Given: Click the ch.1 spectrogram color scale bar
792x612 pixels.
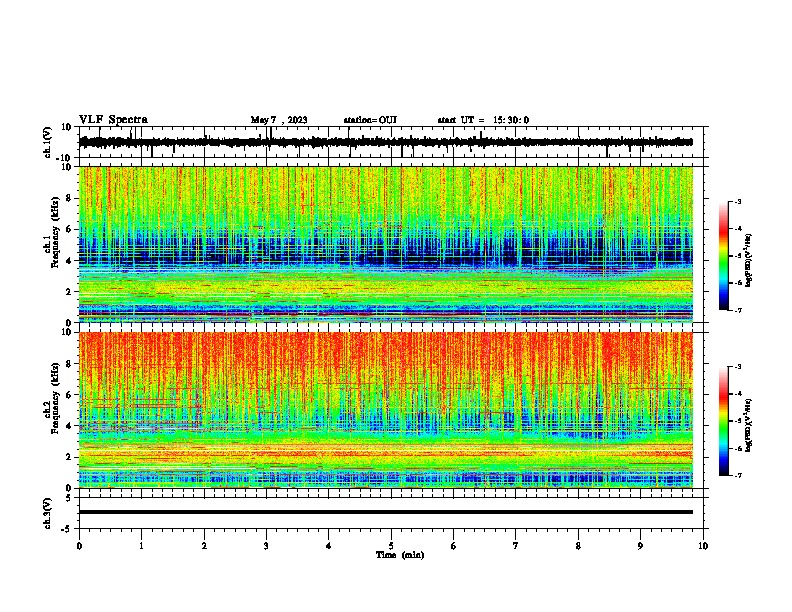Looking at the screenshot, I should pos(723,256).
